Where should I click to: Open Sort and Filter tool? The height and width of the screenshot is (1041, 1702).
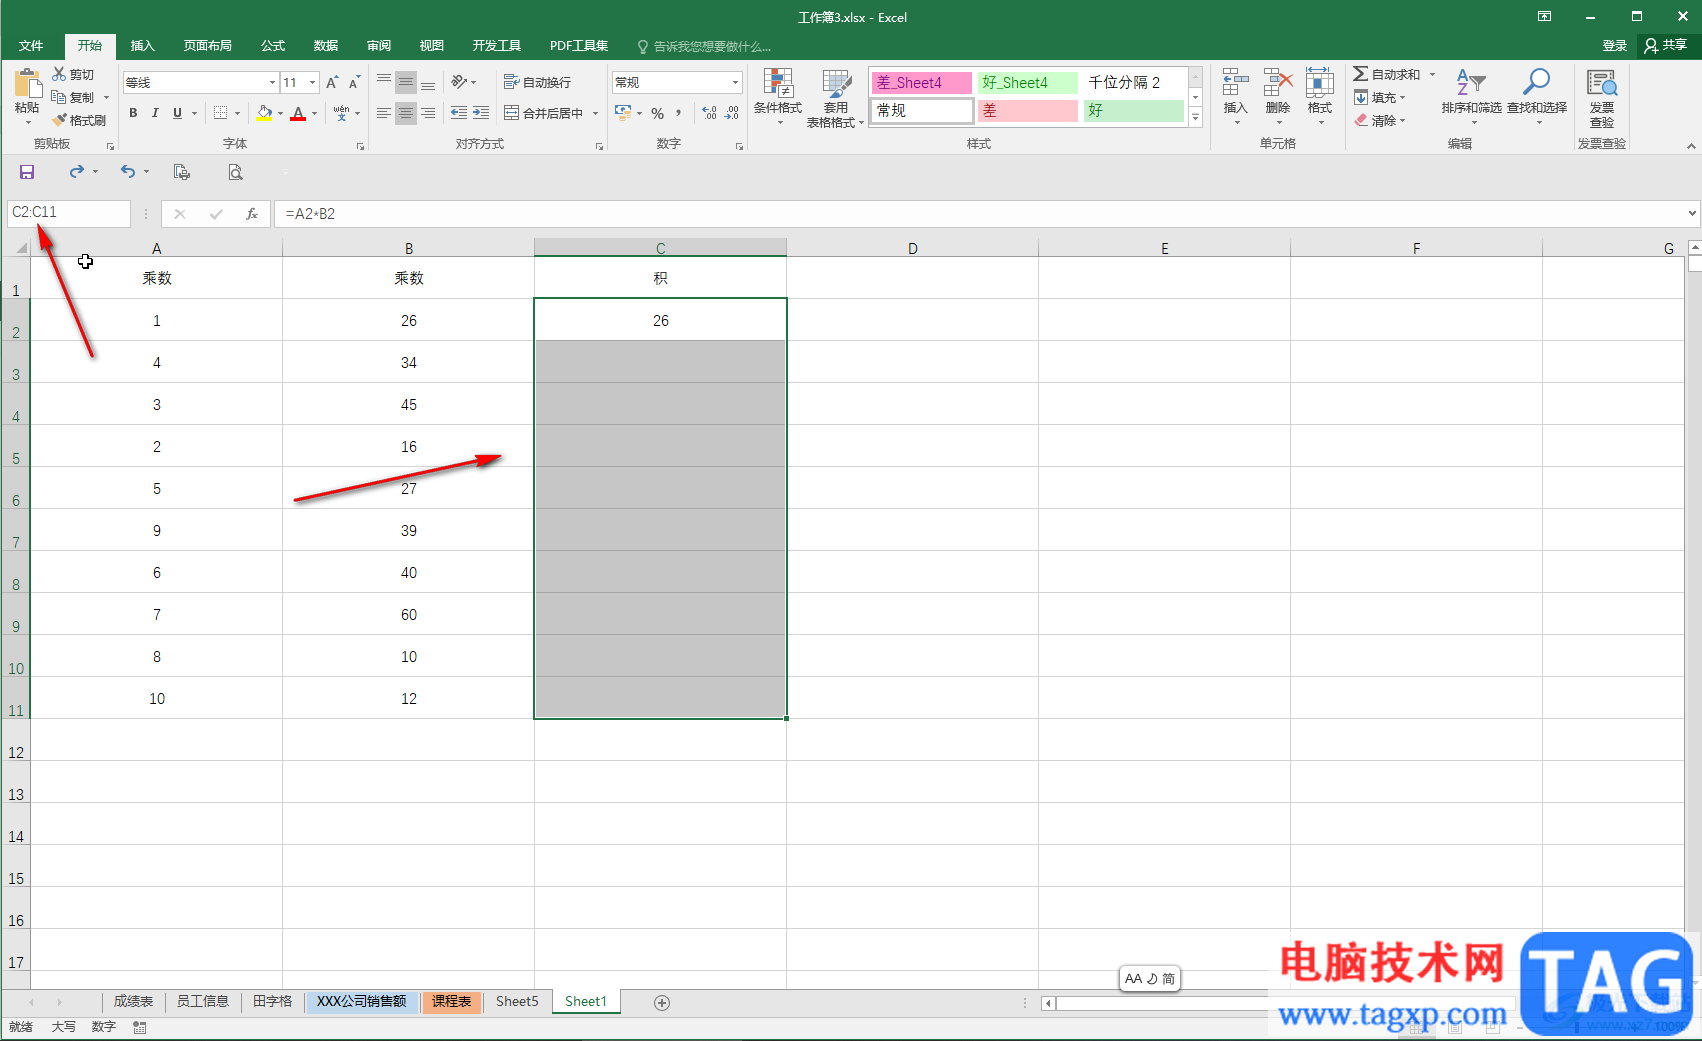click(1471, 95)
